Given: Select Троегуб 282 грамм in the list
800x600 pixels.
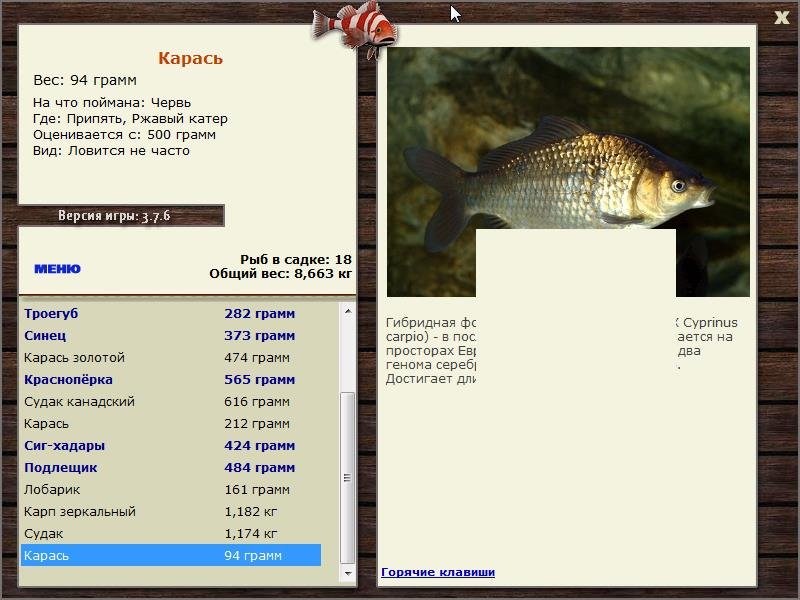Looking at the screenshot, I should tap(171, 313).
